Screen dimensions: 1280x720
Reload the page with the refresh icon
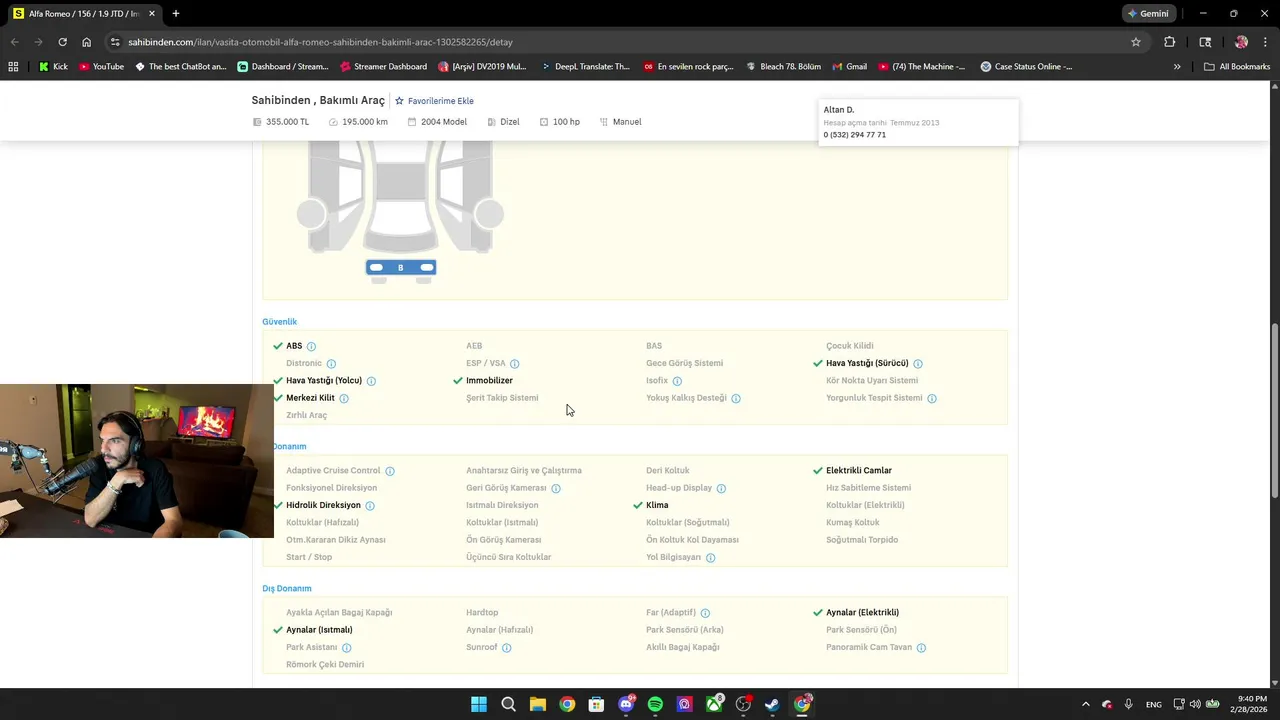coord(62,42)
